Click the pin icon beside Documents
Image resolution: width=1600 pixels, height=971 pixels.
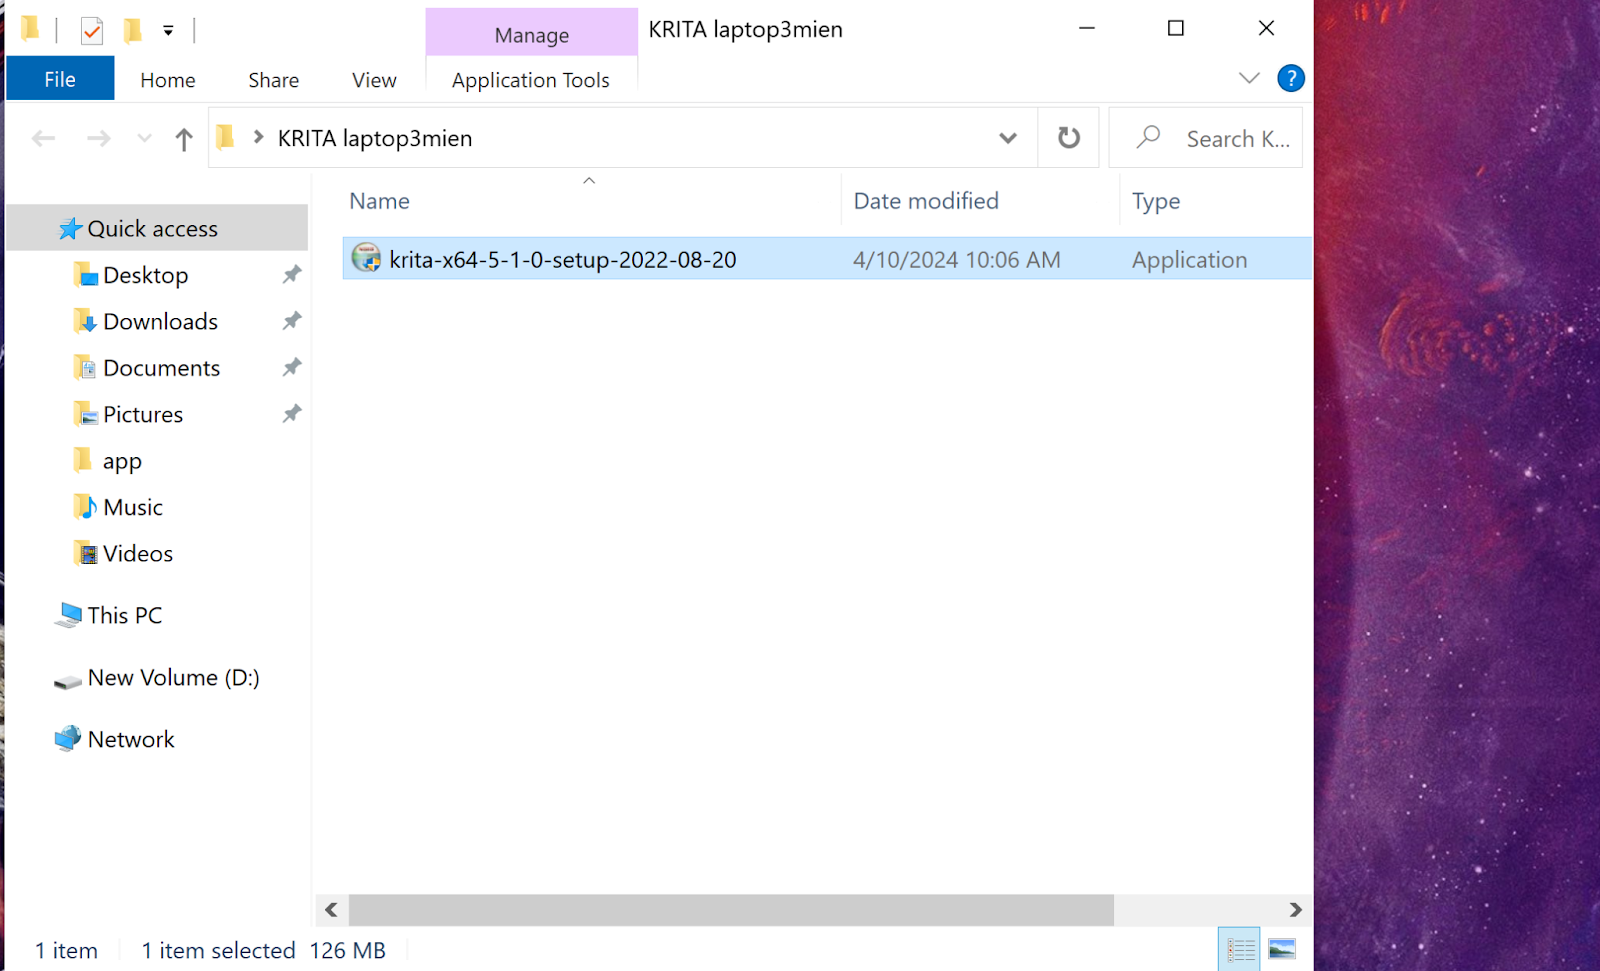pyautogui.click(x=291, y=367)
